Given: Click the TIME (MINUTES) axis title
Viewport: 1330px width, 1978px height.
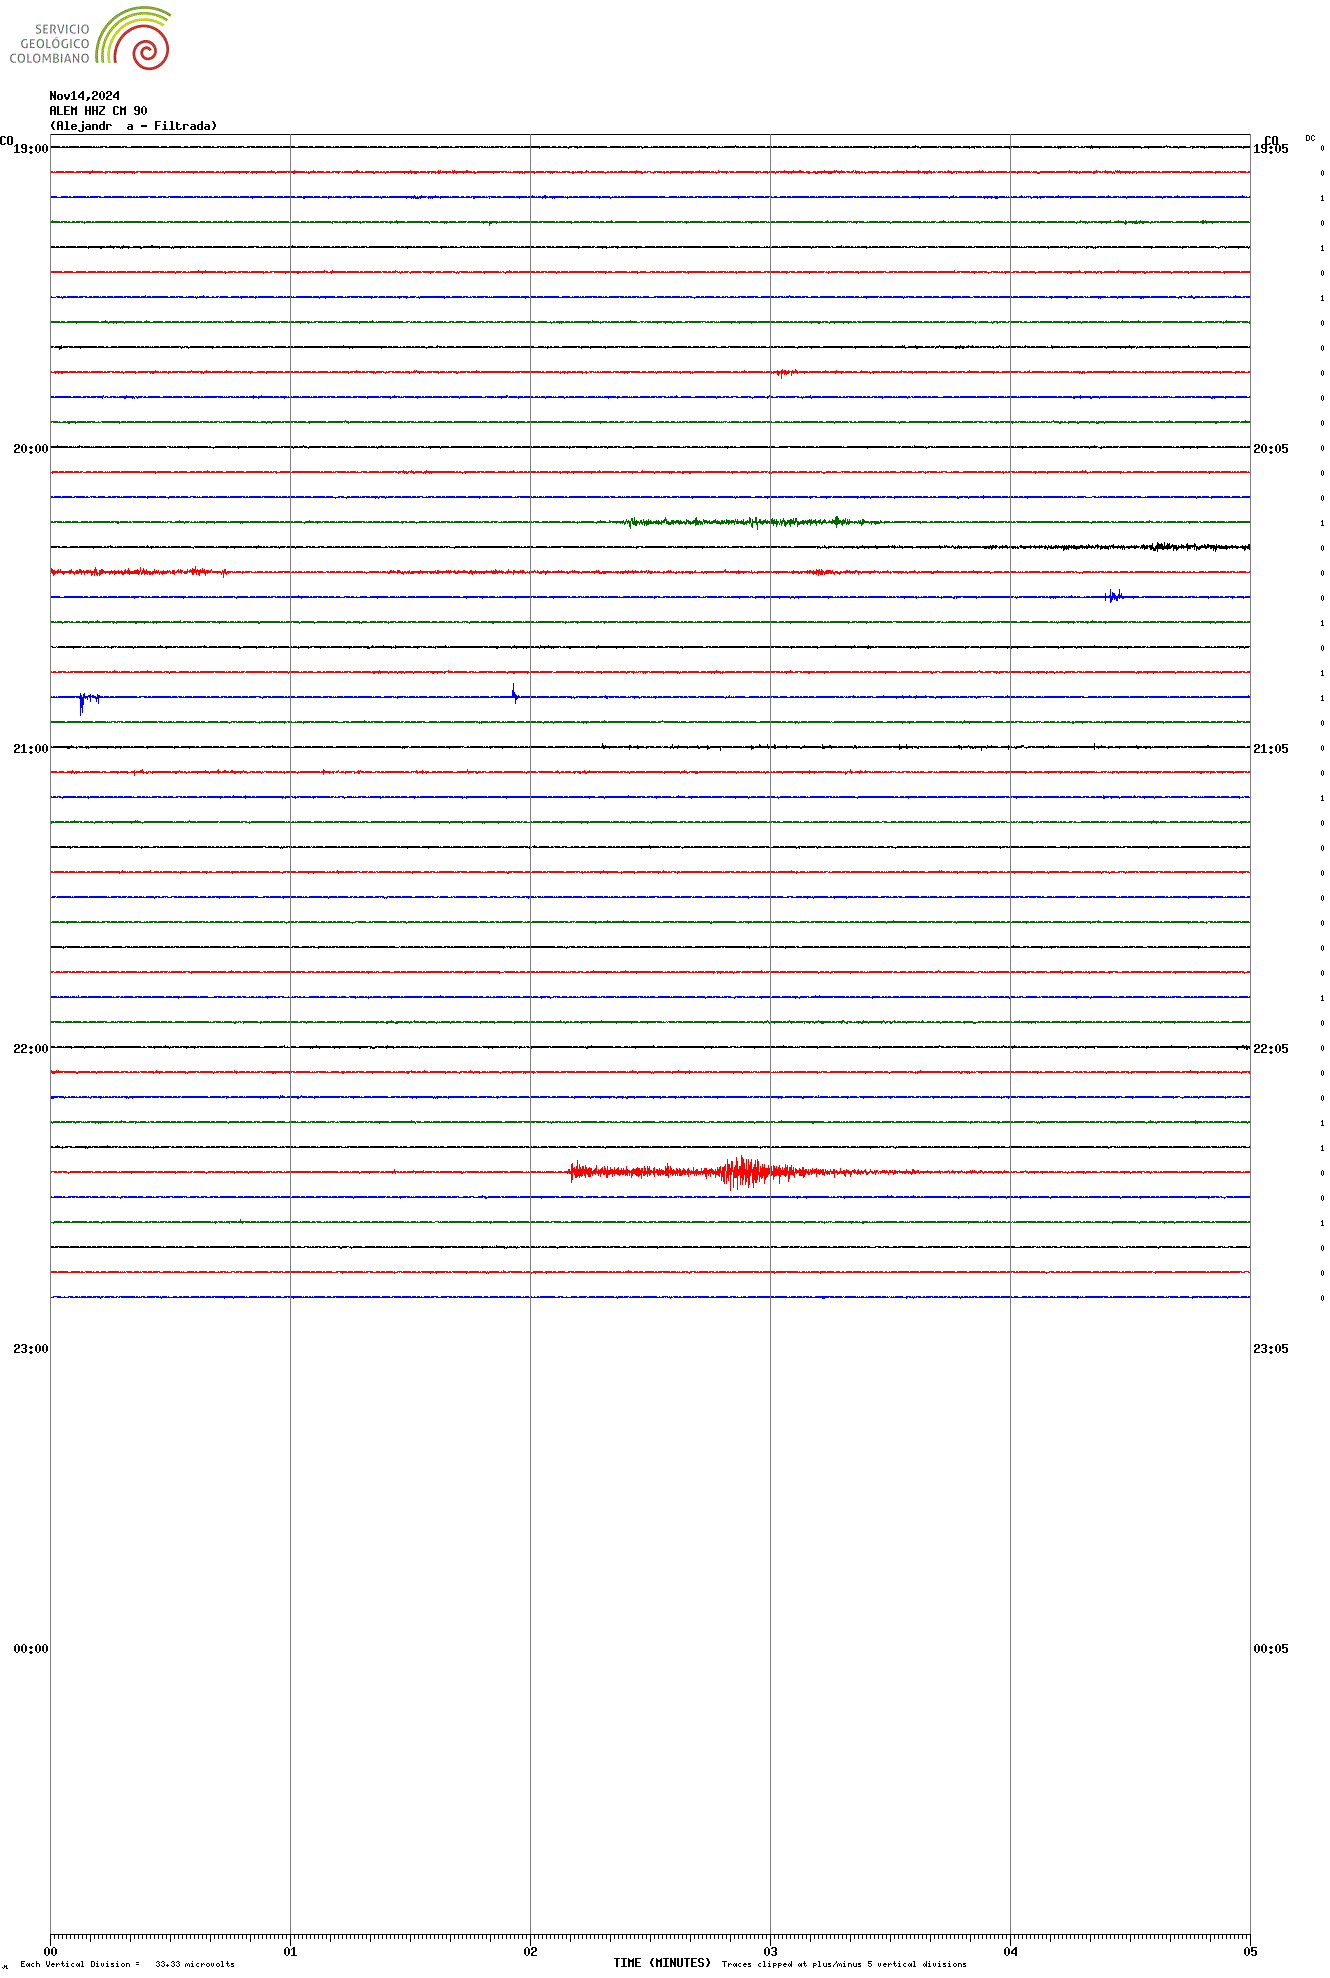Looking at the screenshot, I should pos(661,1963).
